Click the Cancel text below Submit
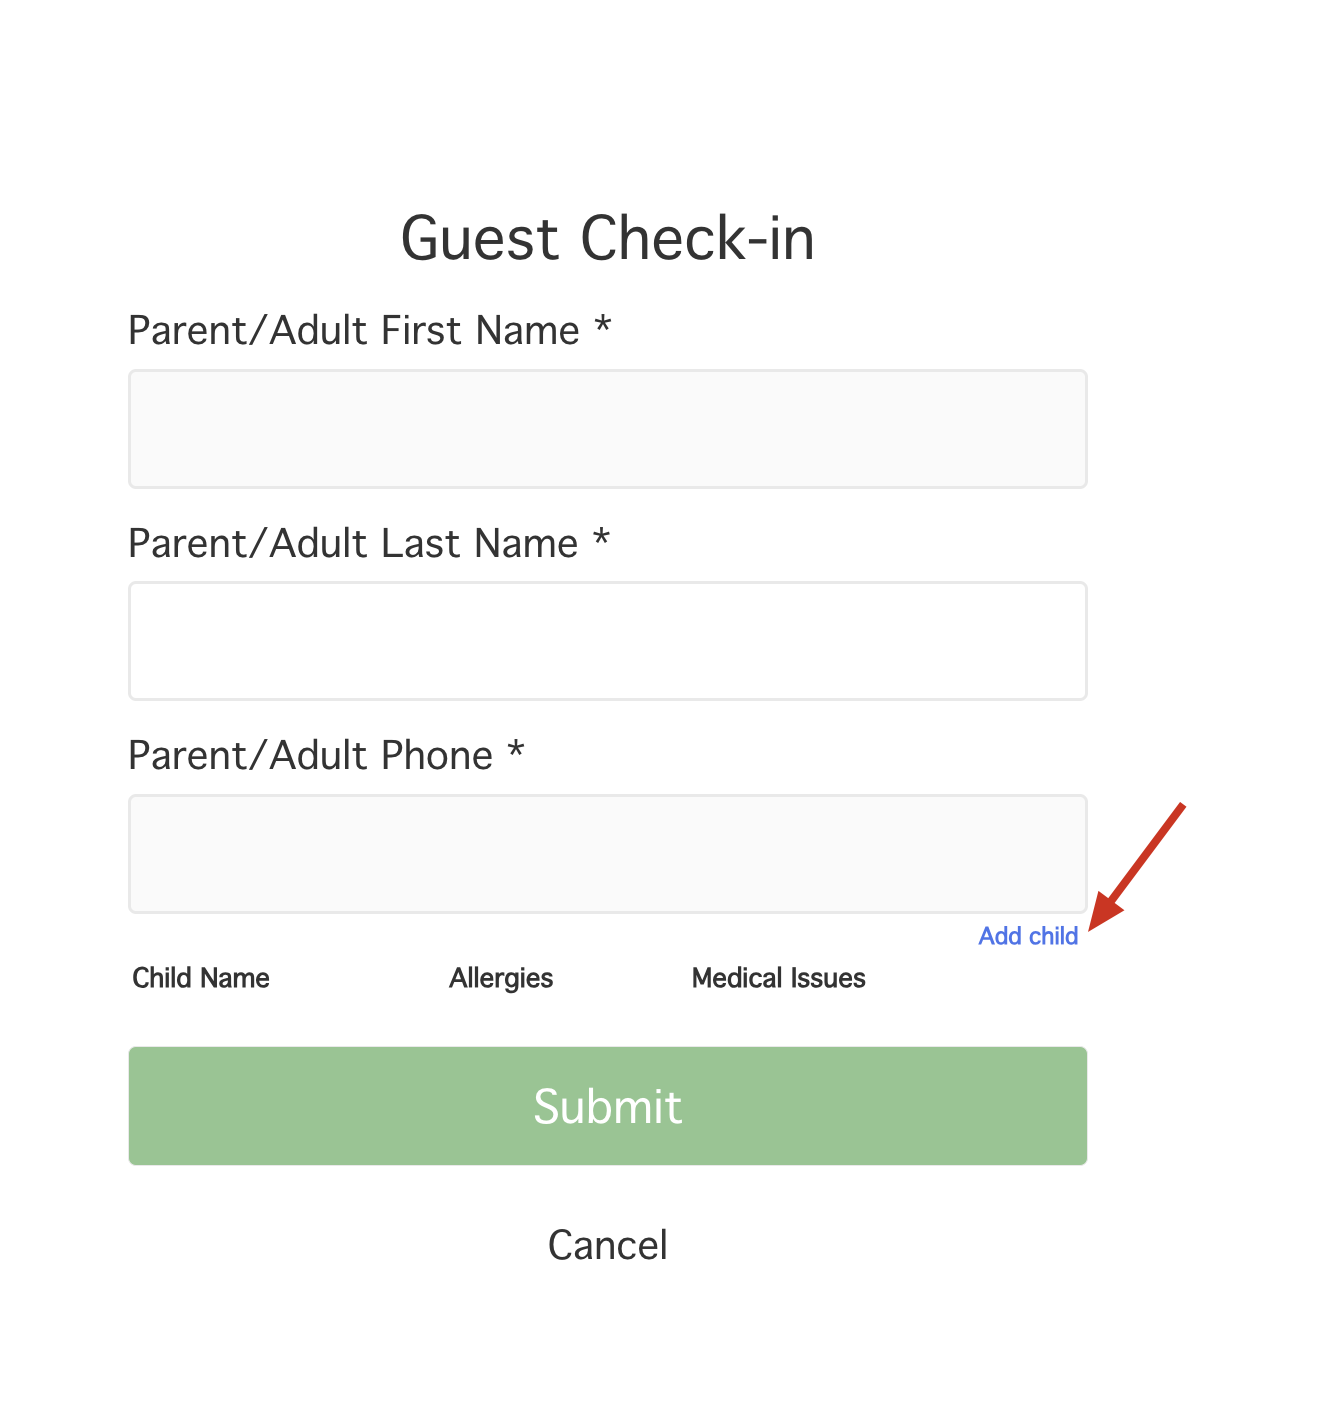1320x1402 pixels. tap(608, 1245)
